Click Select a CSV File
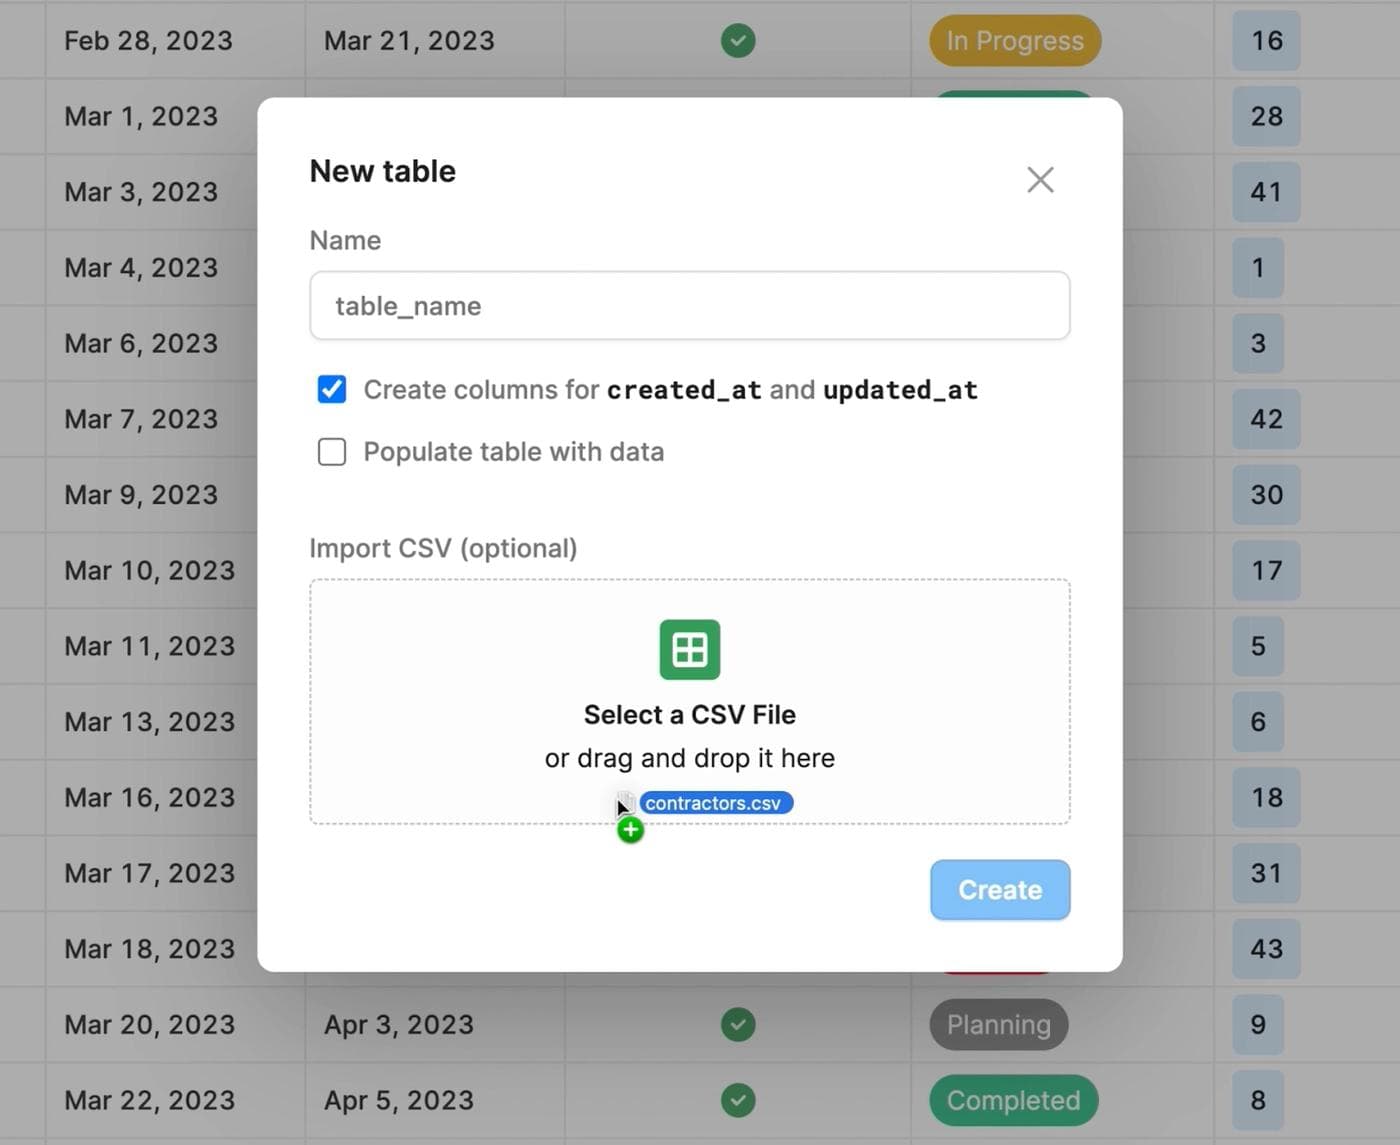Screen dimensions: 1400x1145 click(689, 714)
